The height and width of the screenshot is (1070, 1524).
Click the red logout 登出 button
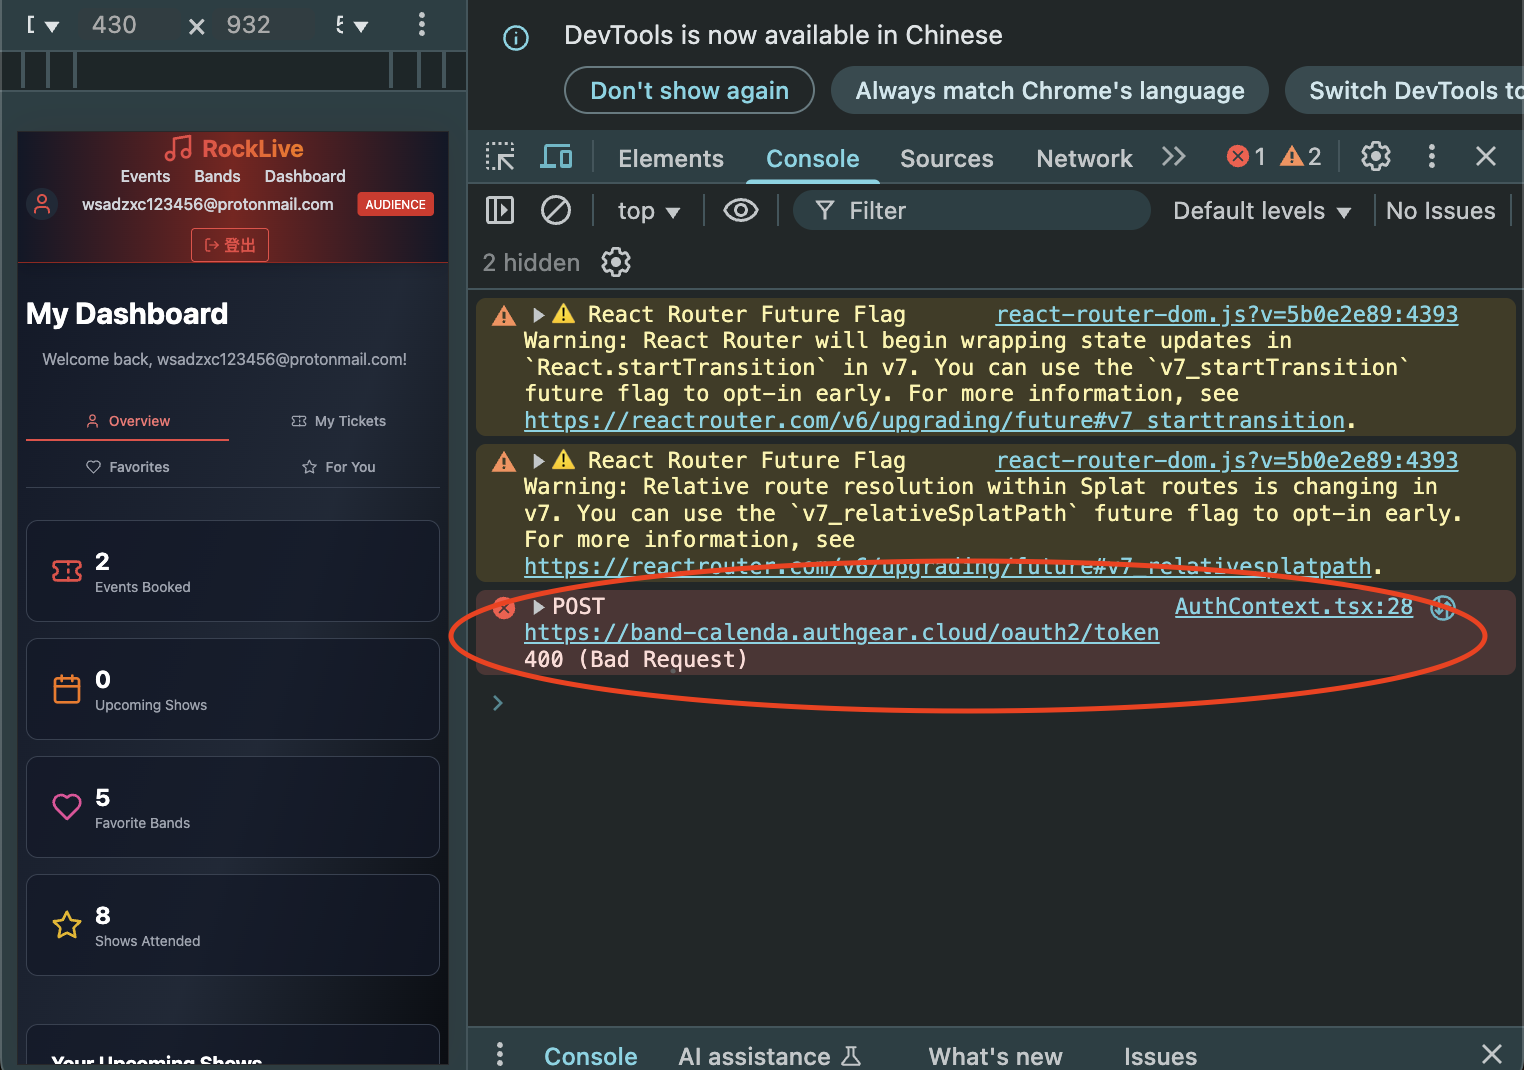coord(230,245)
